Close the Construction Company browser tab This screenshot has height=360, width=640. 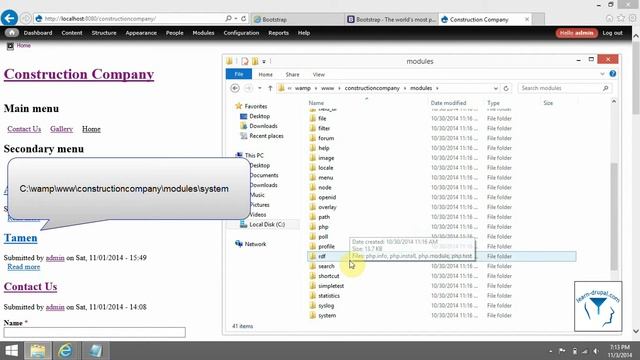[x=527, y=19]
